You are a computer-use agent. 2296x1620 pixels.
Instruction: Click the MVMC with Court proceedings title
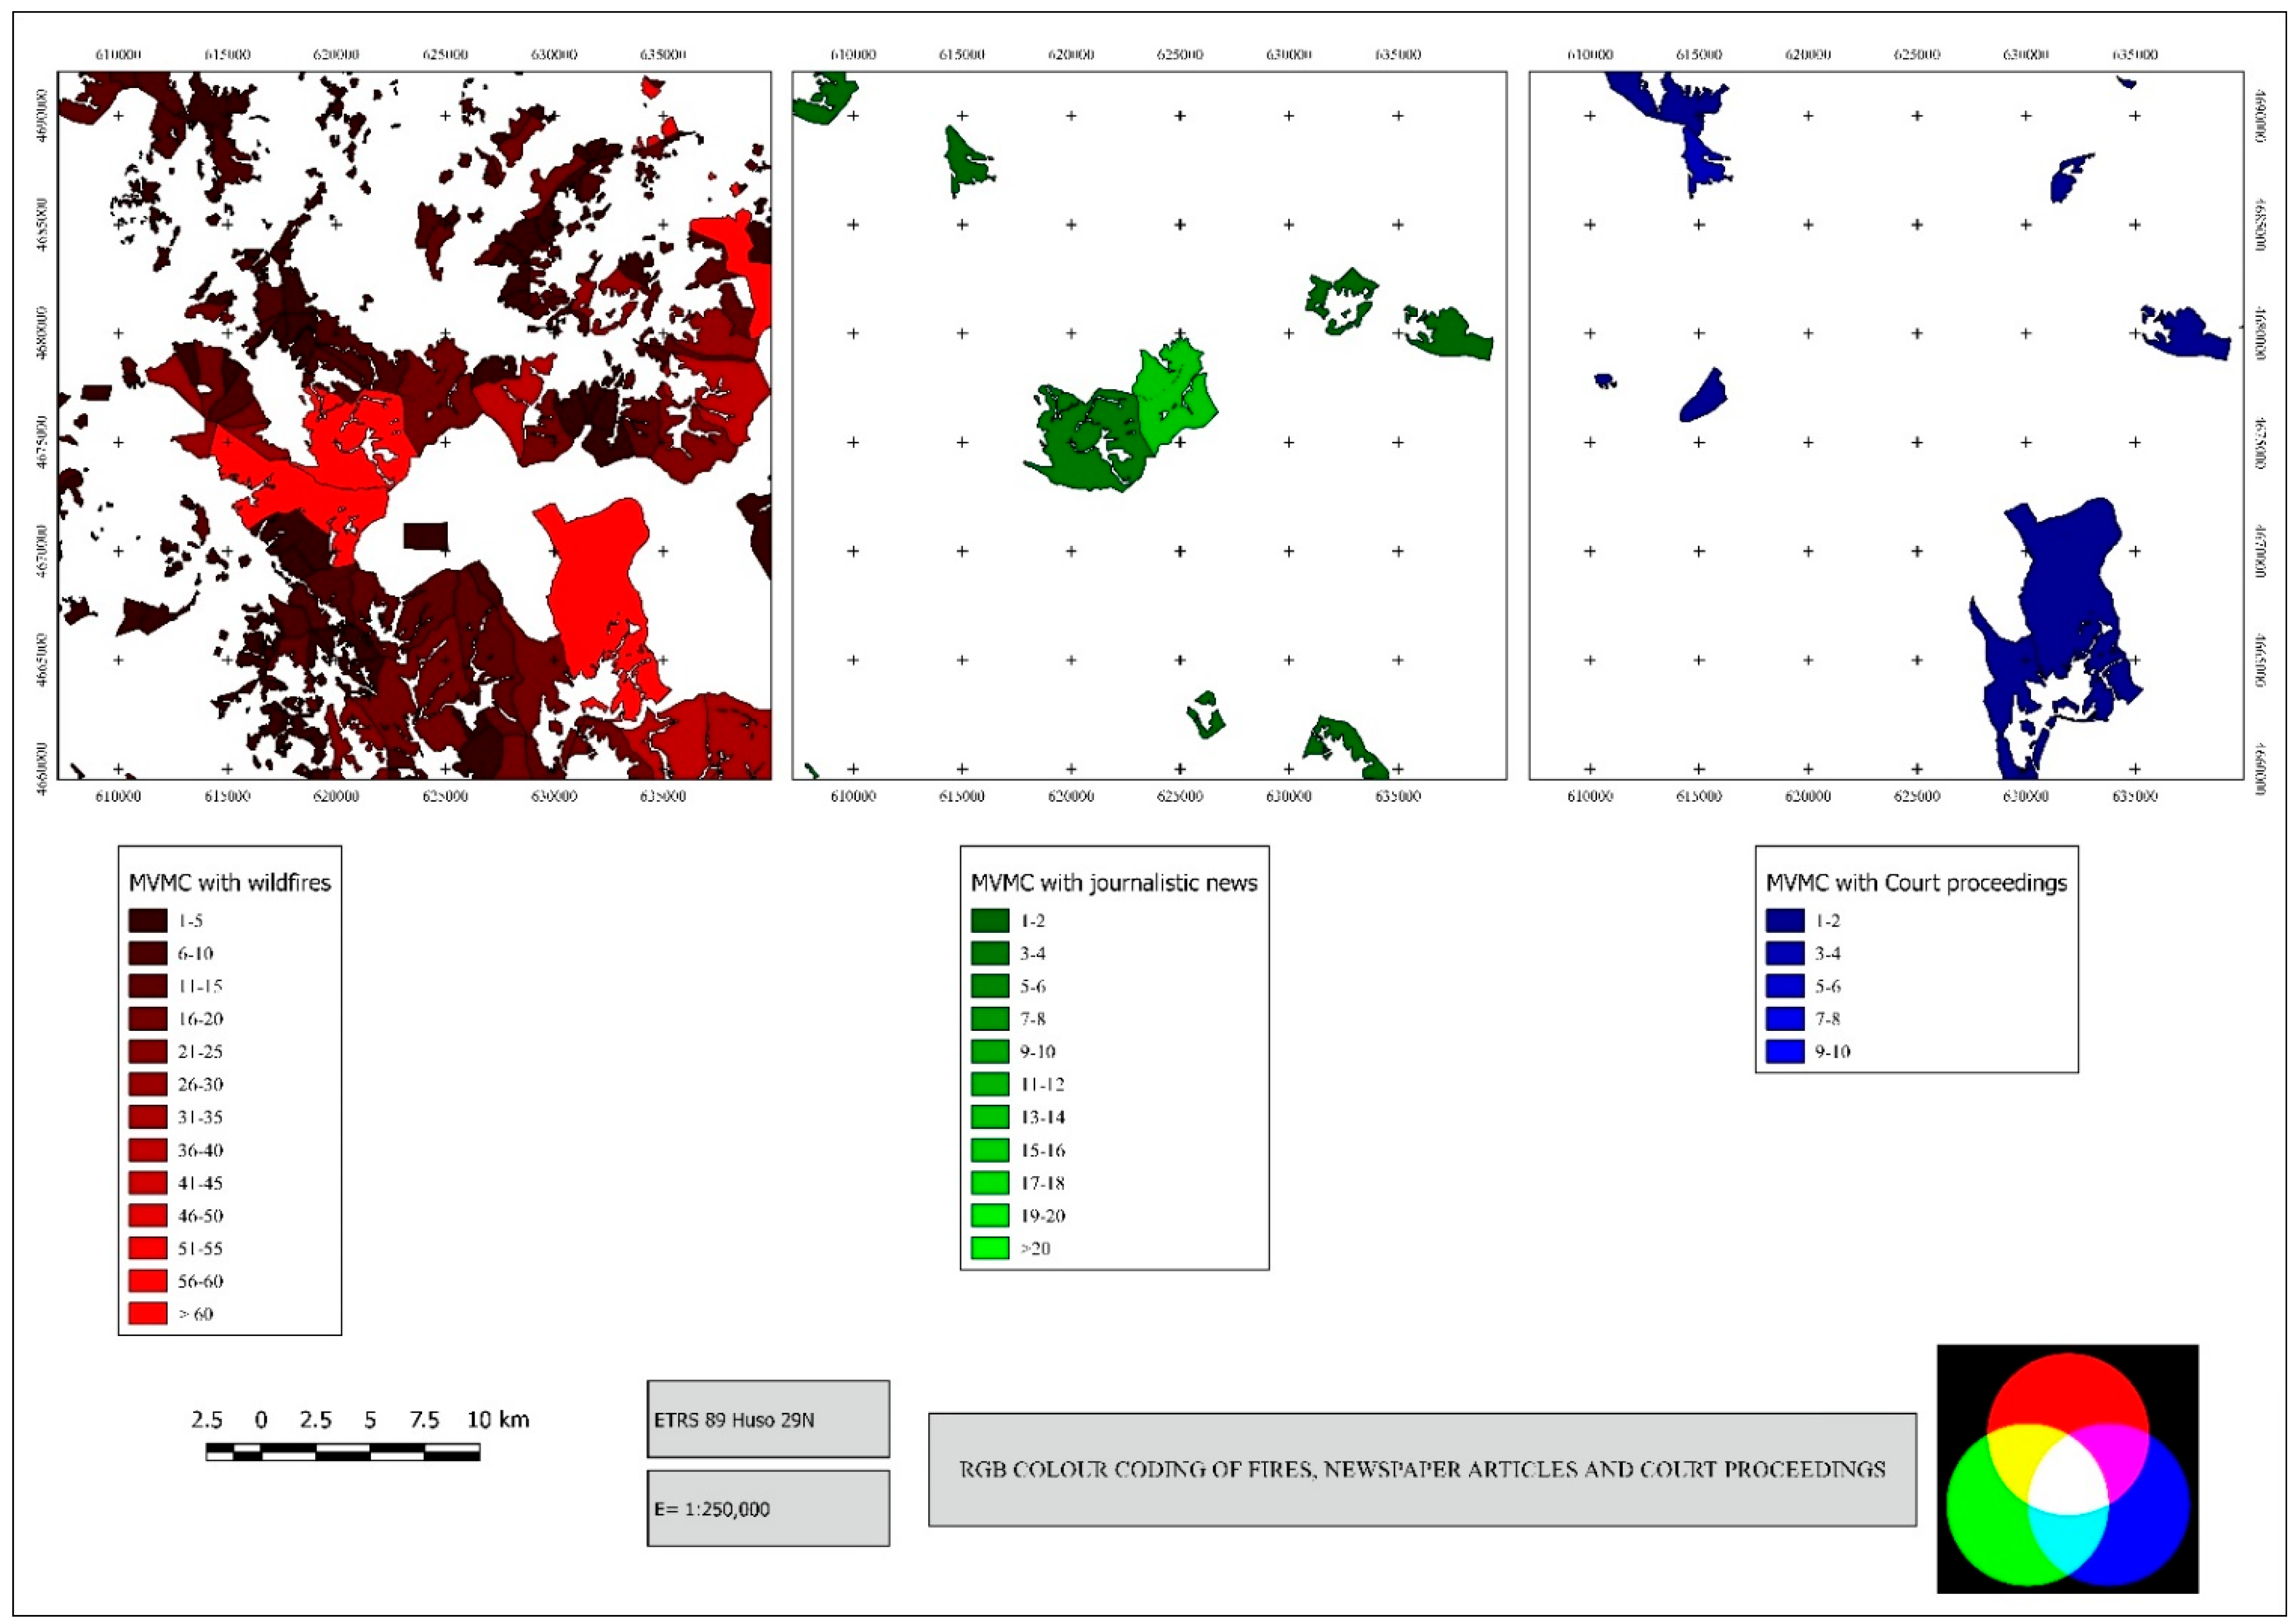(1916, 883)
